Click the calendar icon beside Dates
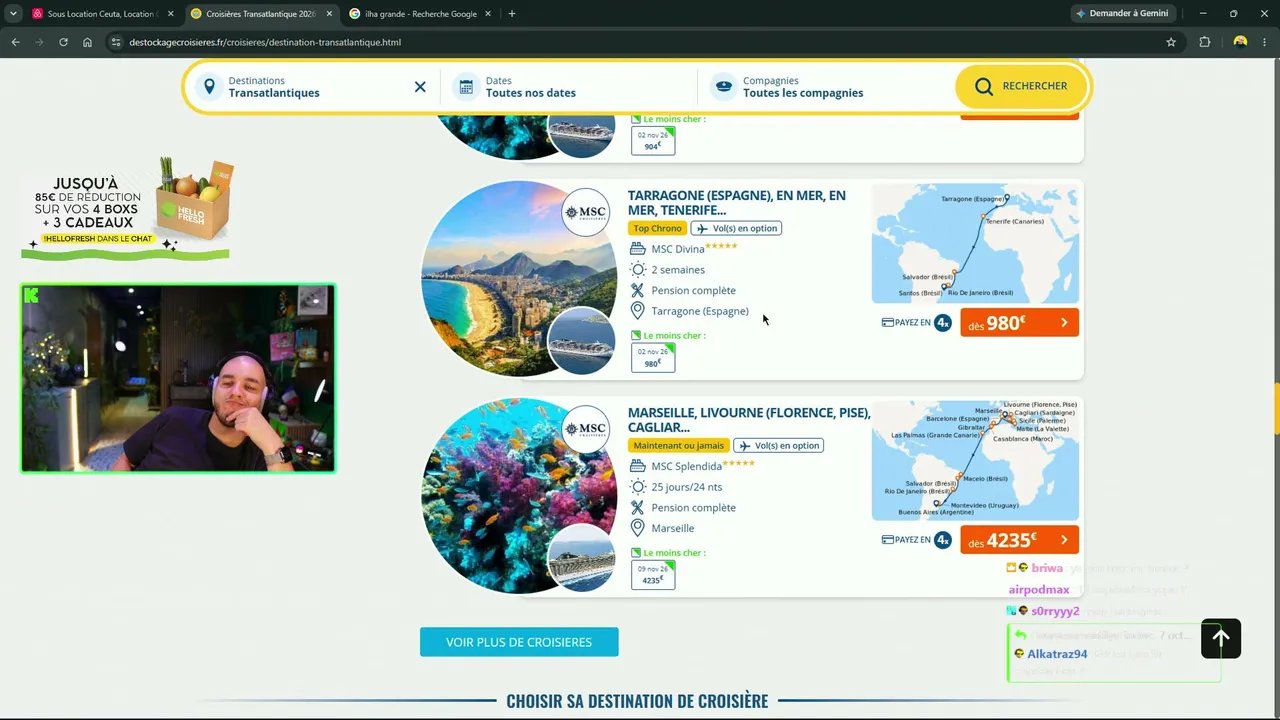Image resolution: width=1280 pixels, height=720 pixels. click(466, 87)
